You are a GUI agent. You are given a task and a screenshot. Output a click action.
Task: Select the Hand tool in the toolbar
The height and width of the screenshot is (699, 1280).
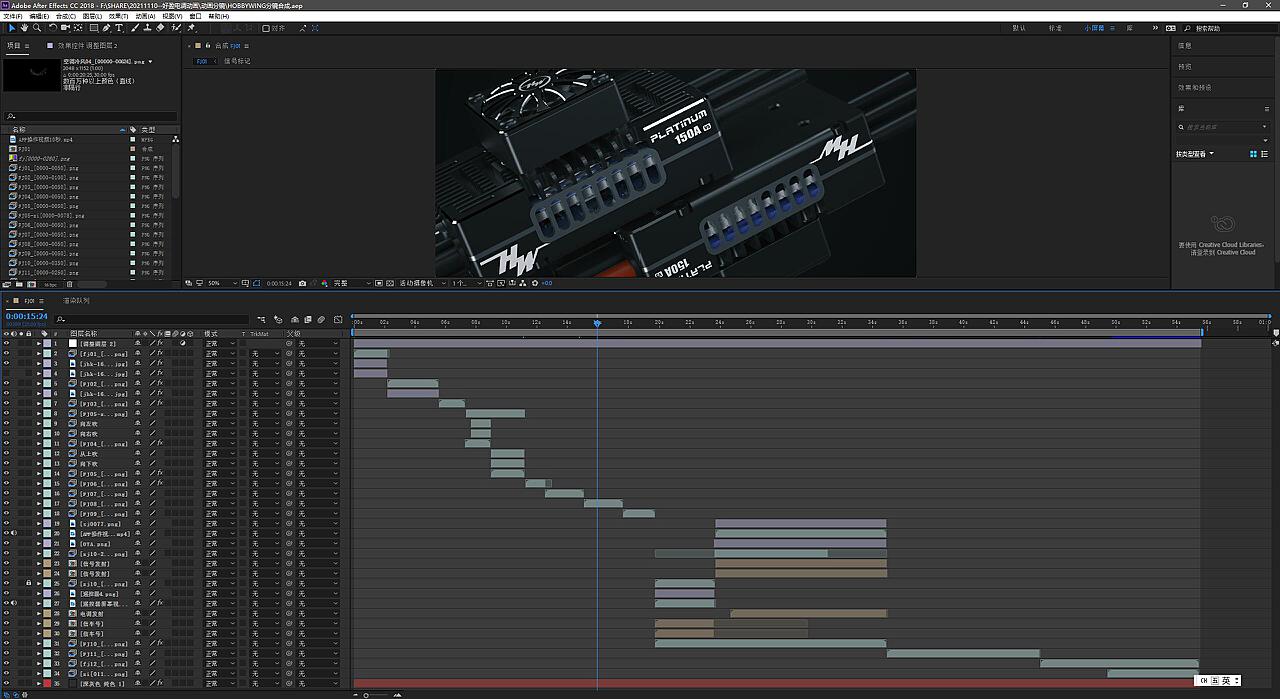(24, 28)
